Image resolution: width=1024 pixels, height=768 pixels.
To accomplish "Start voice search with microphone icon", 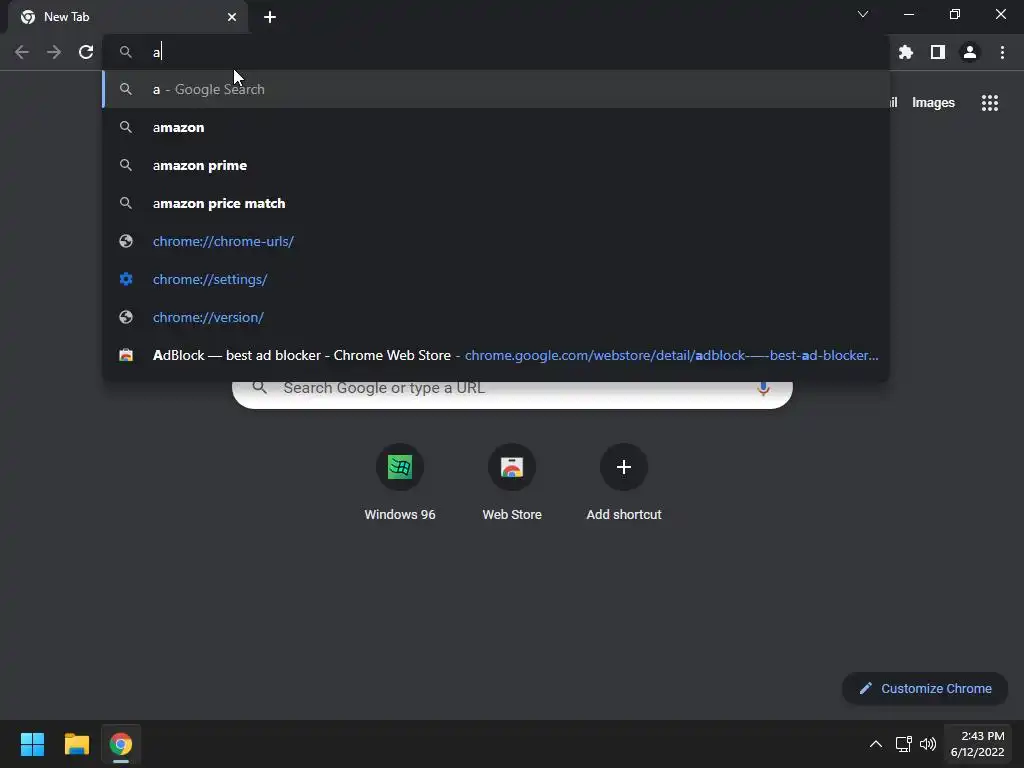I will pos(763,388).
